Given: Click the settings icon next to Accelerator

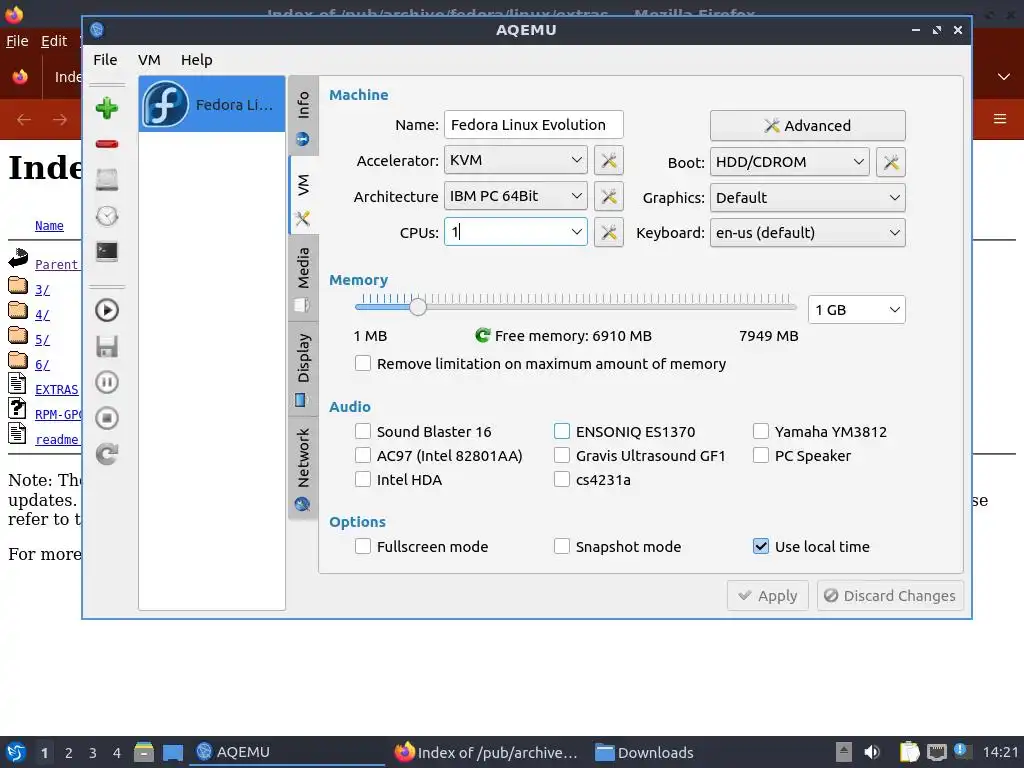Looking at the screenshot, I should [609, 161].
